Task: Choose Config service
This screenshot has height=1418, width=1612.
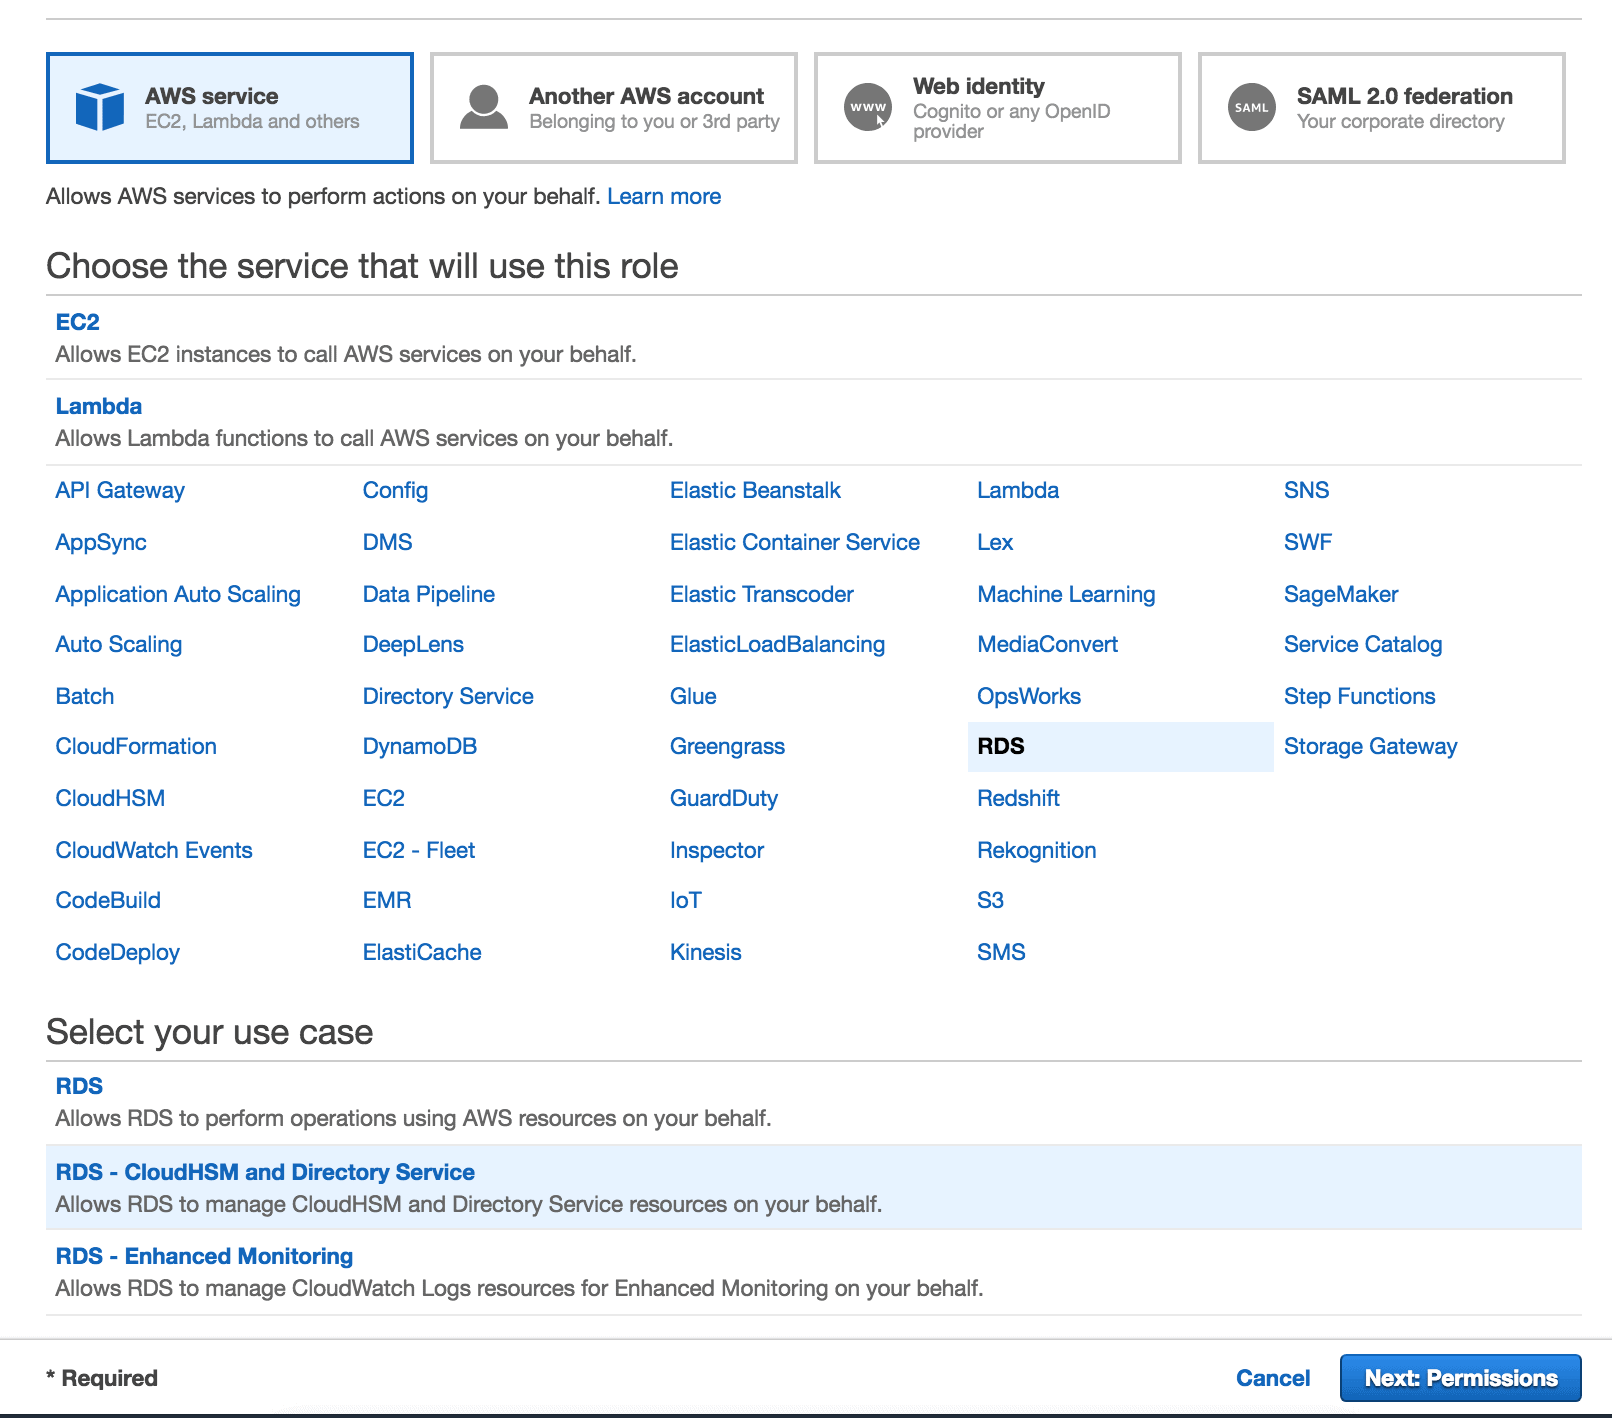Action: pyautogui.click(x=395, y=490)
